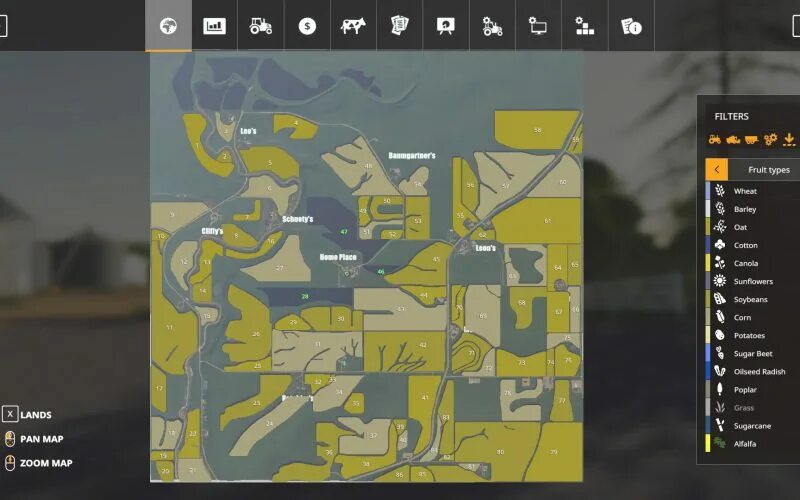Toggle the Soybeans fruit type filter

pyautogui.click(x=753, y=299)
